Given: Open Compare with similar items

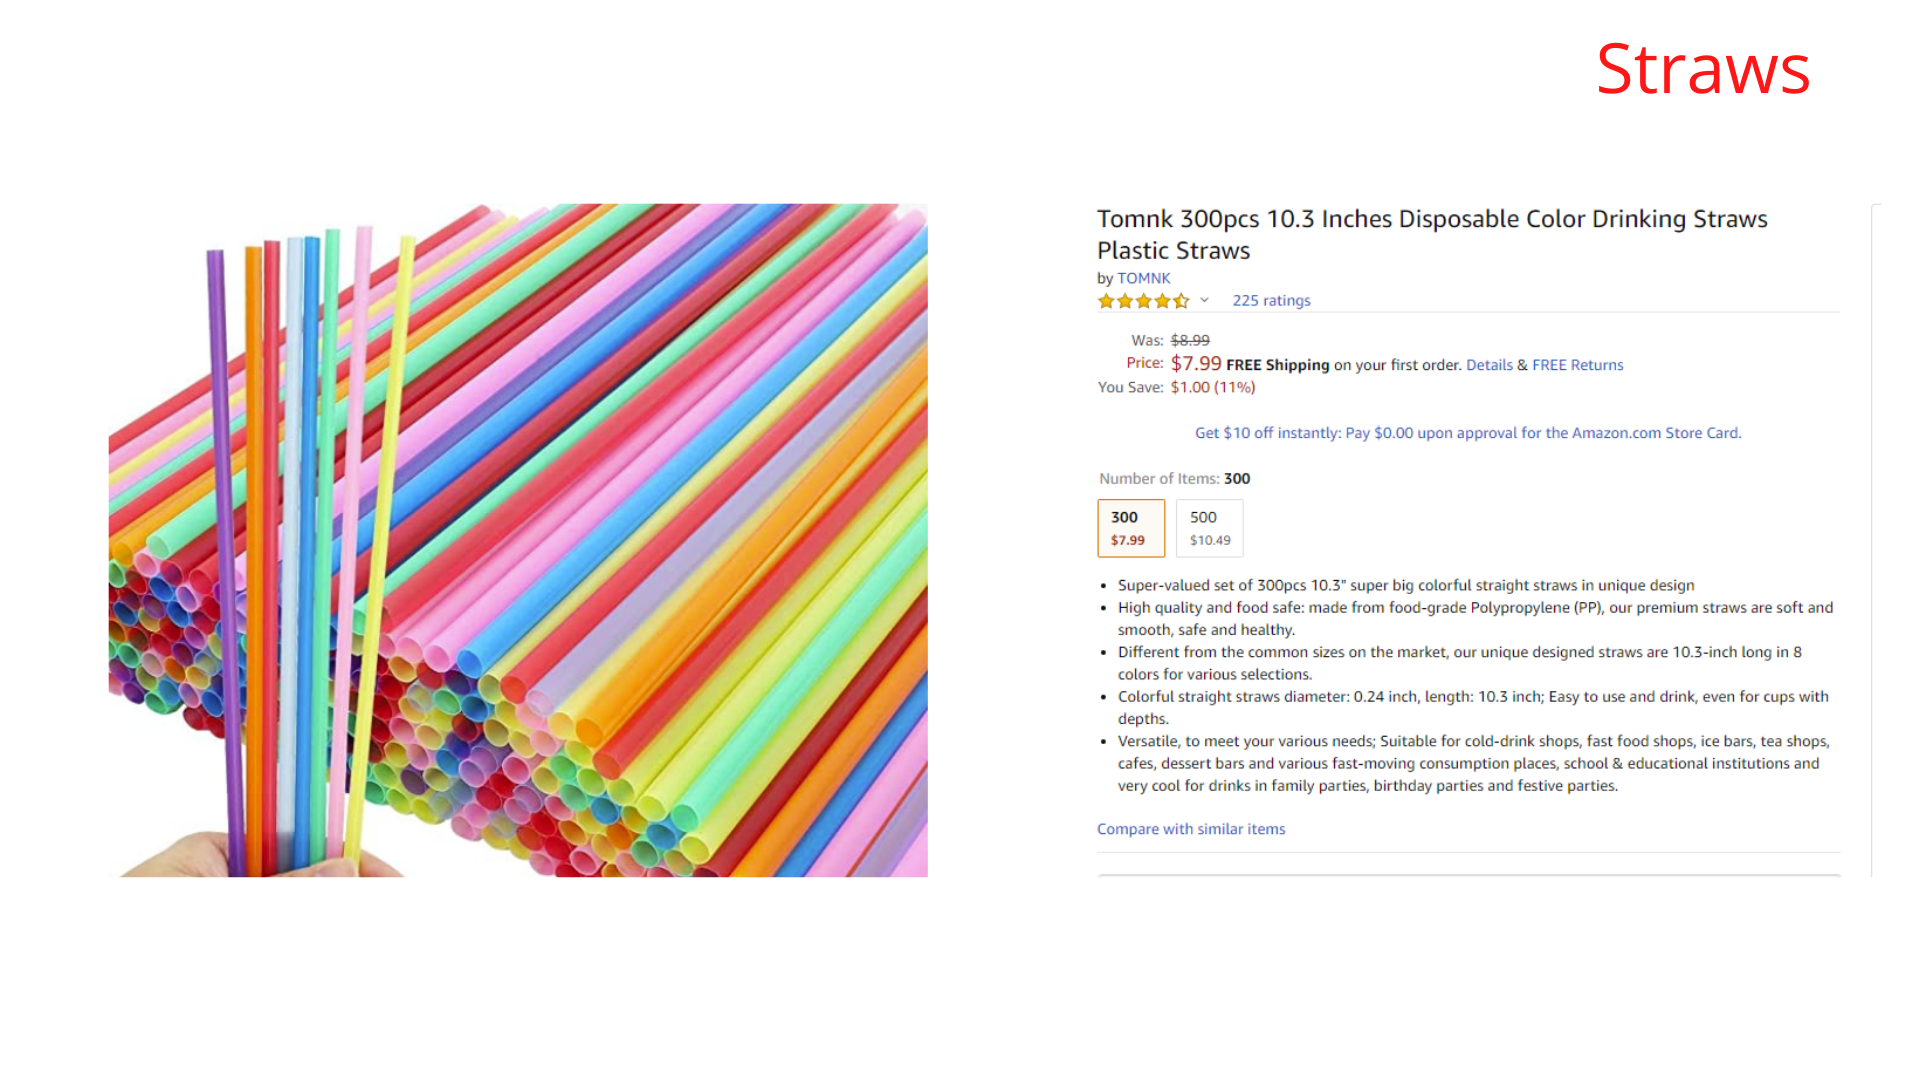Looking at the screenshot, I should 1191,829.
